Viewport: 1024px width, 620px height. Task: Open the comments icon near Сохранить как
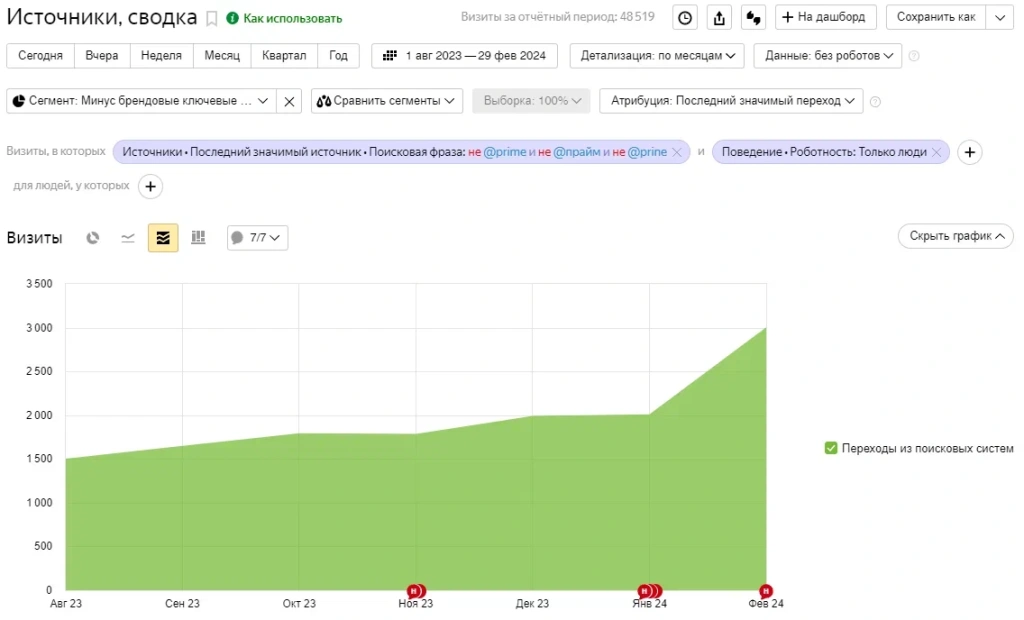pos(753,17)
